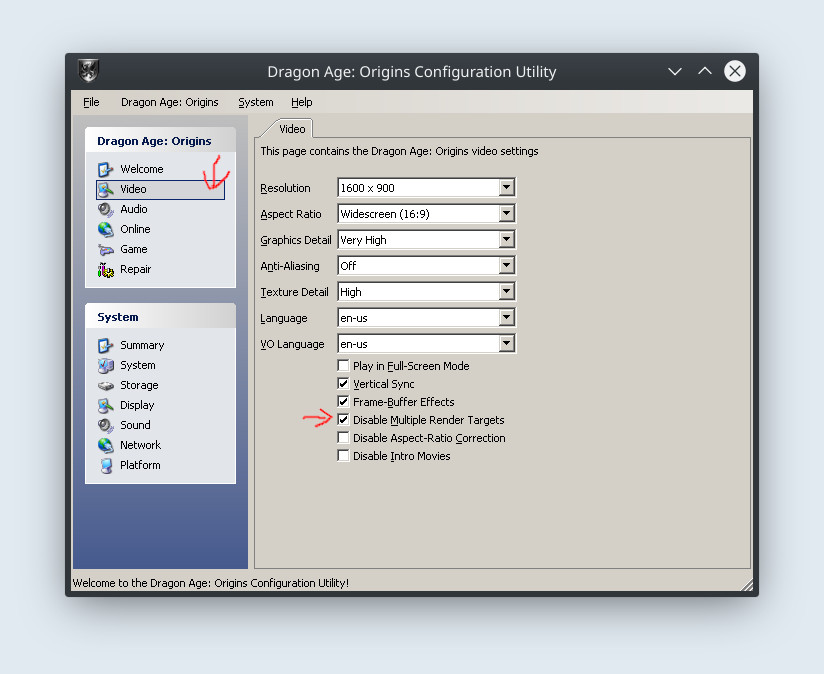The image size is (824, 674).
Task: Check Disable Aspect-Ratio Correction
Action: [x=343, y=438]
